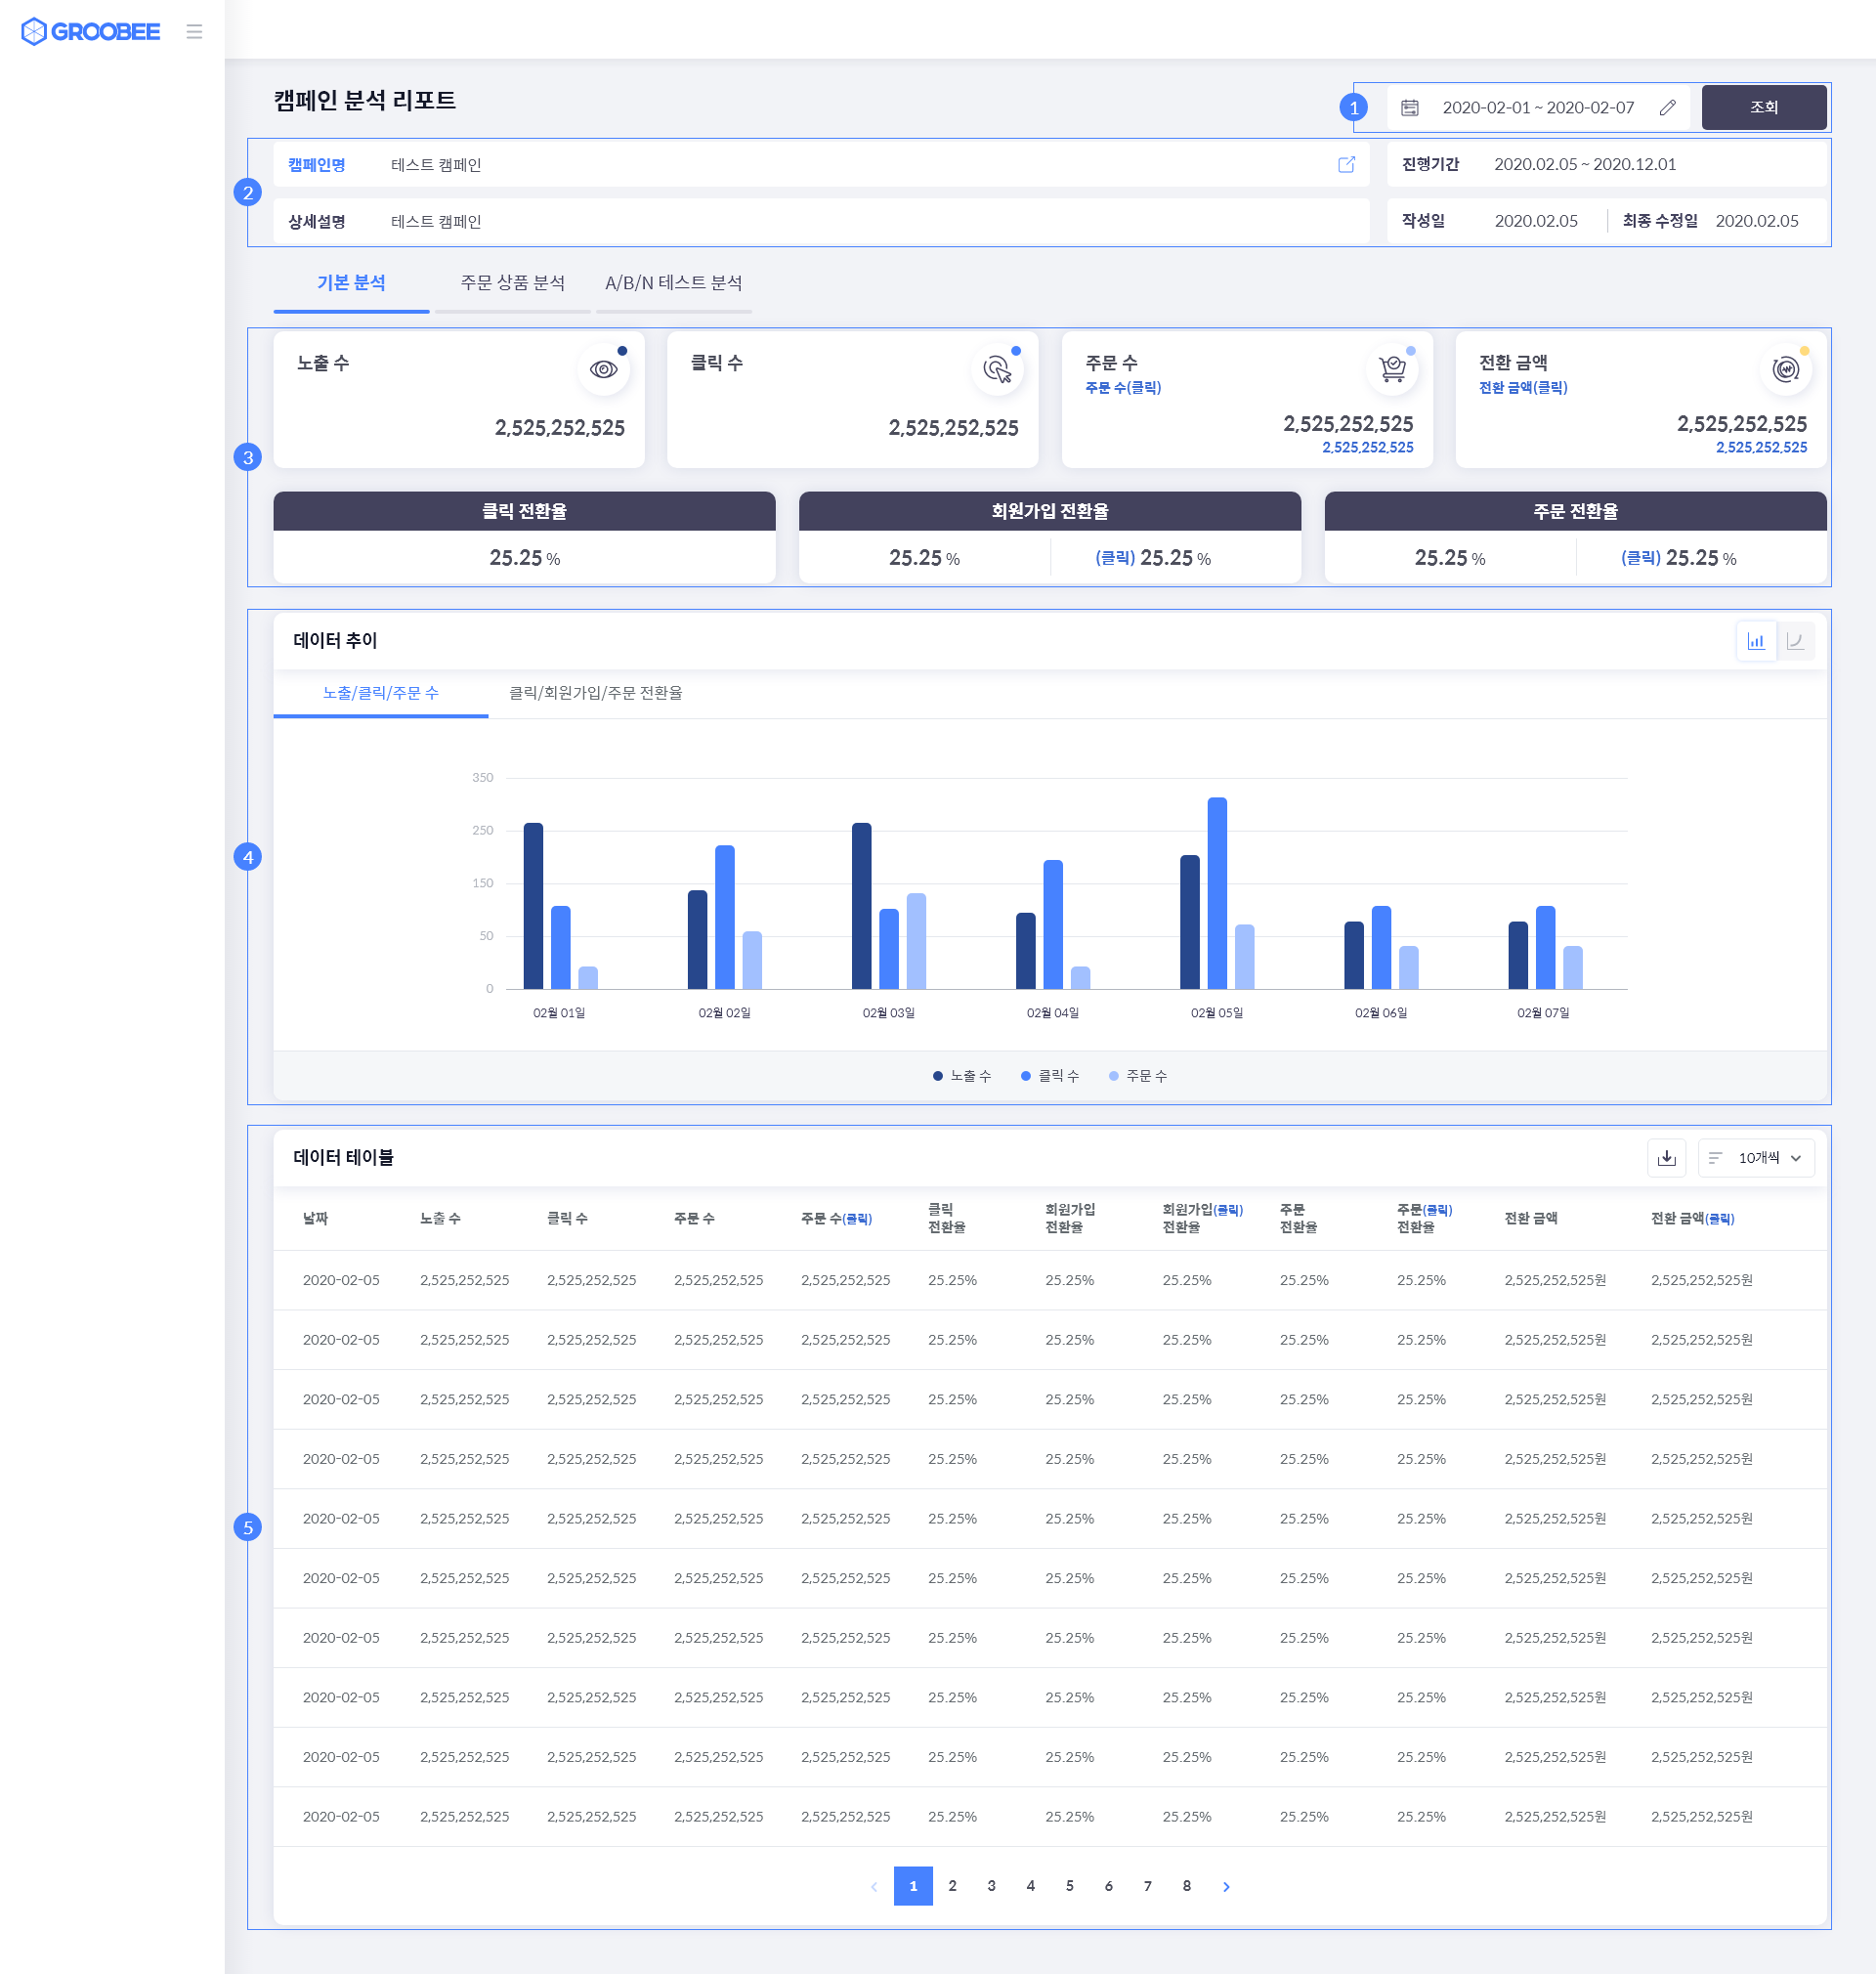Download the data table
1876x1974 pixels.
[x=1666, y=1158]
